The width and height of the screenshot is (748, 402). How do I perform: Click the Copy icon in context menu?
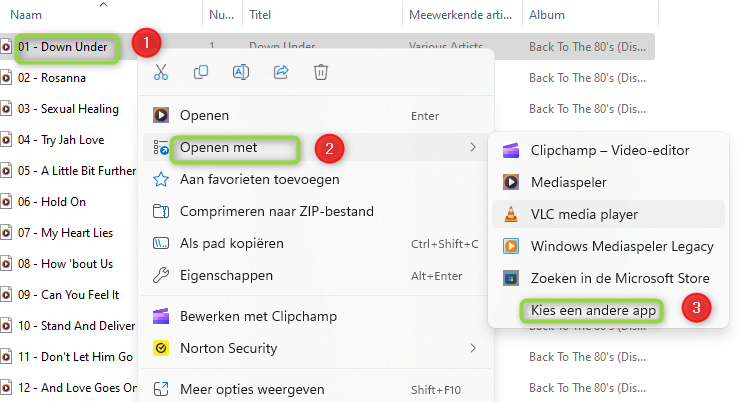click(201, 72)
